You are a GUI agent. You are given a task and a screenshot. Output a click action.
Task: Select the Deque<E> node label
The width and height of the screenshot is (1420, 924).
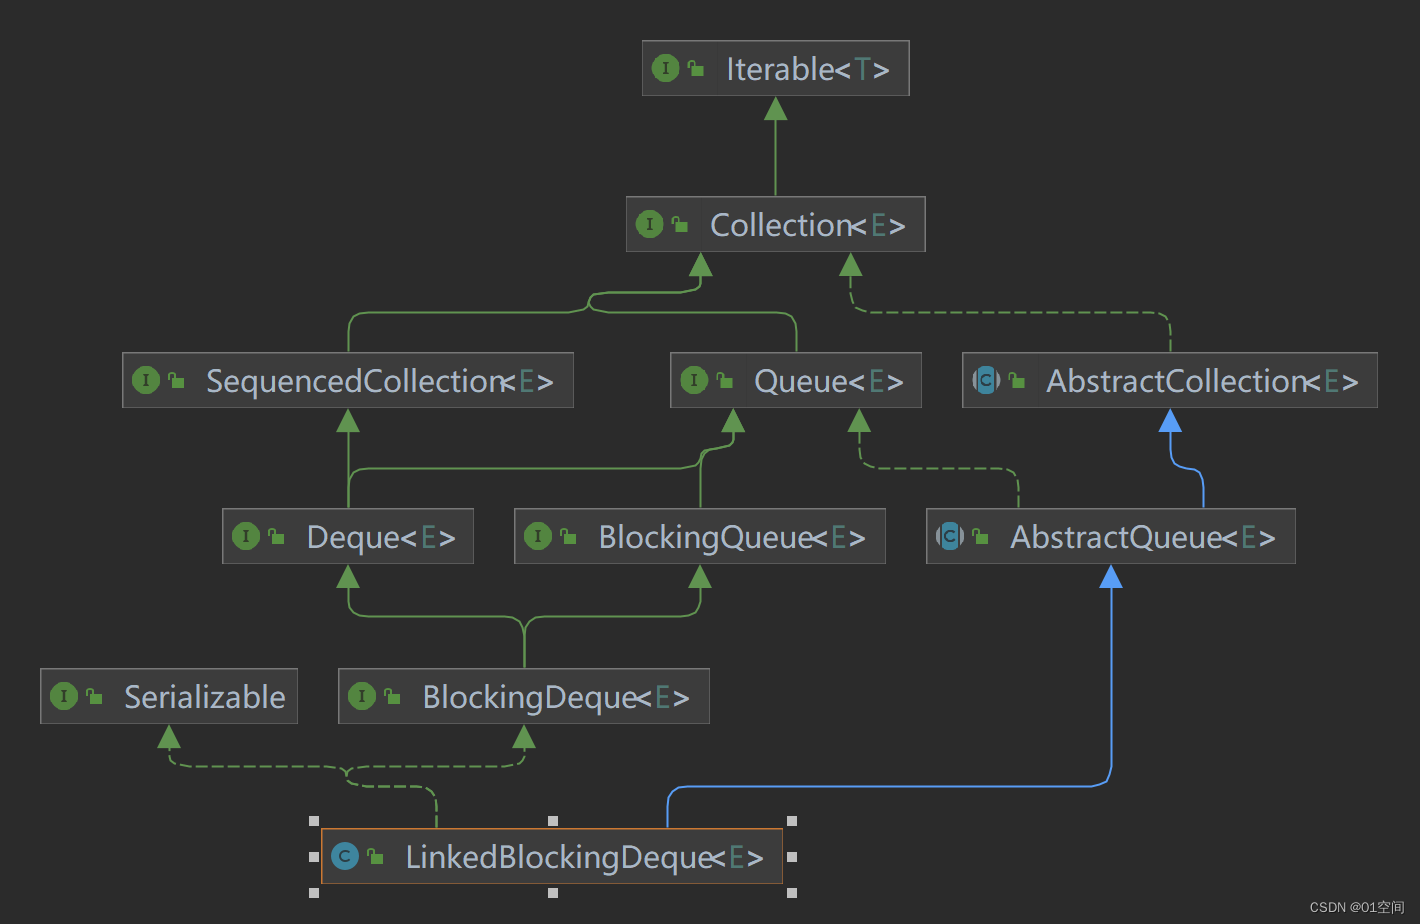pos(381,537)
